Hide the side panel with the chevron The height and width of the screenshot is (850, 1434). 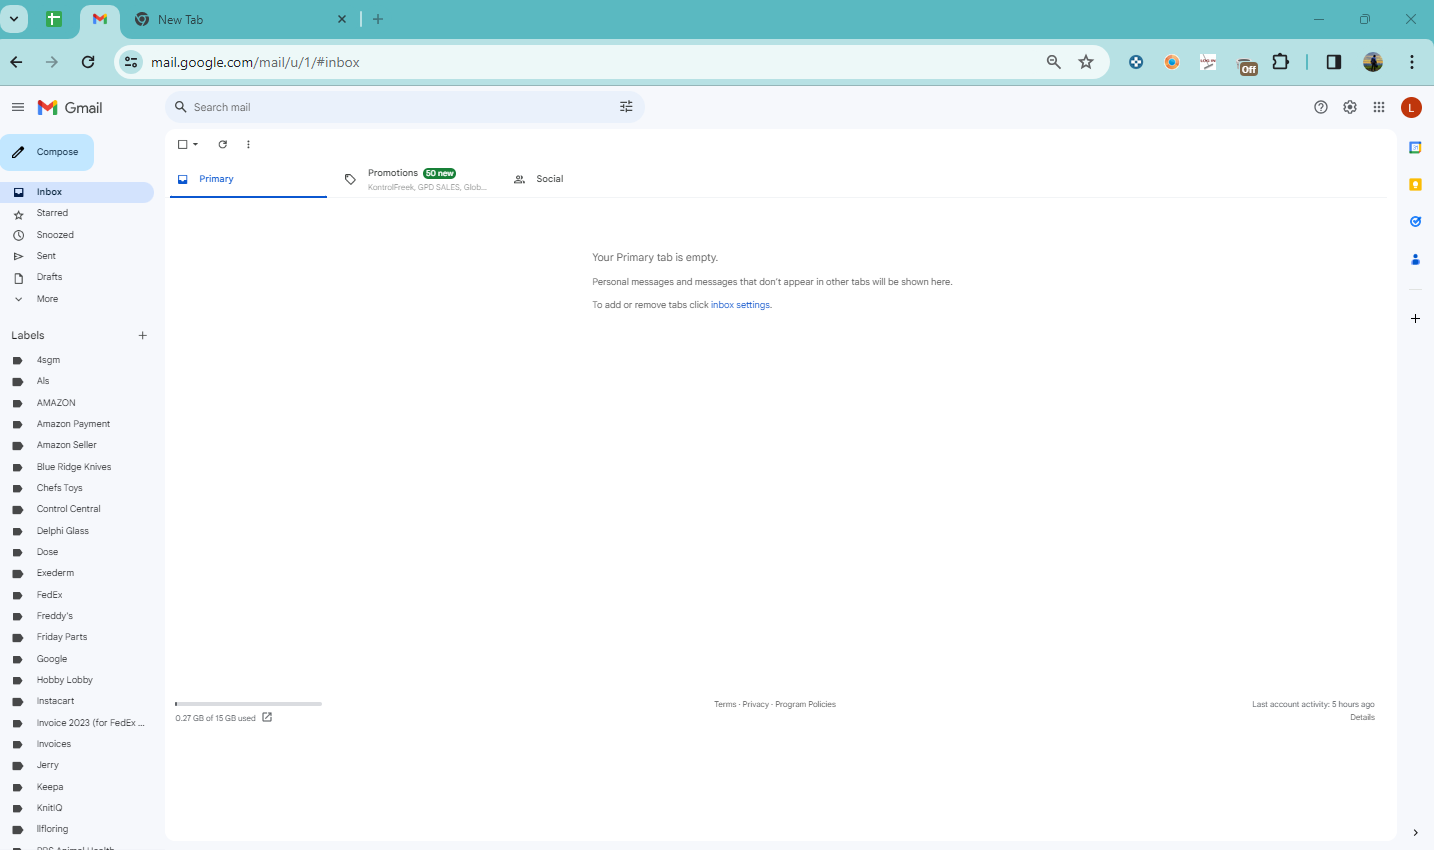(x=1415, y=832)
